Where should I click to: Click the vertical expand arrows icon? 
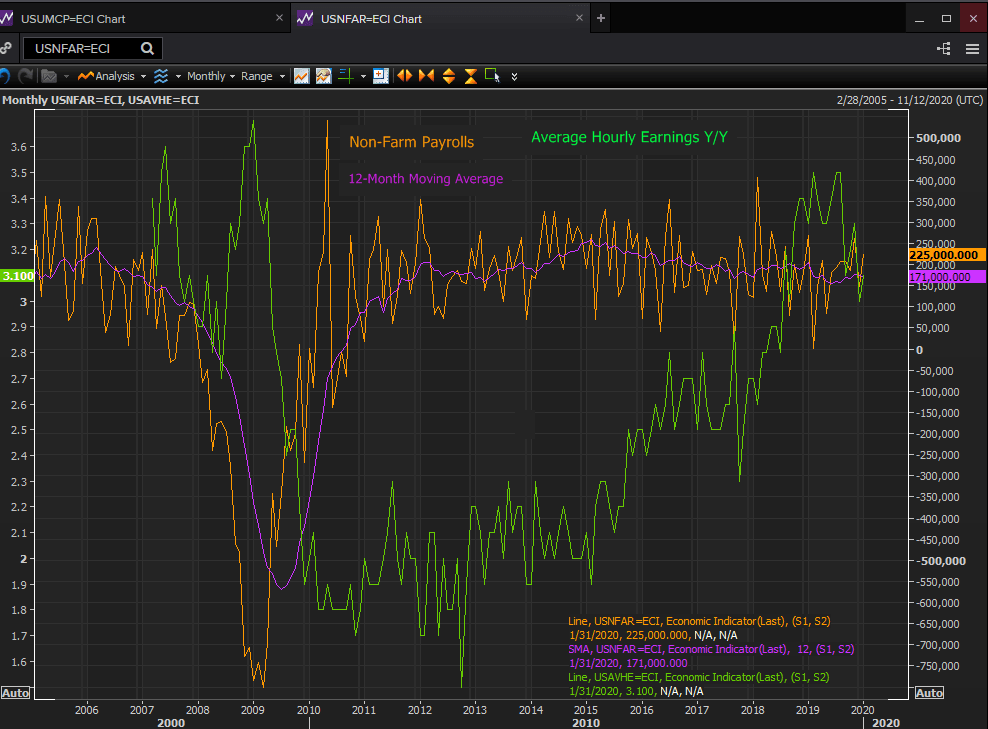click(x=448, y=76)
